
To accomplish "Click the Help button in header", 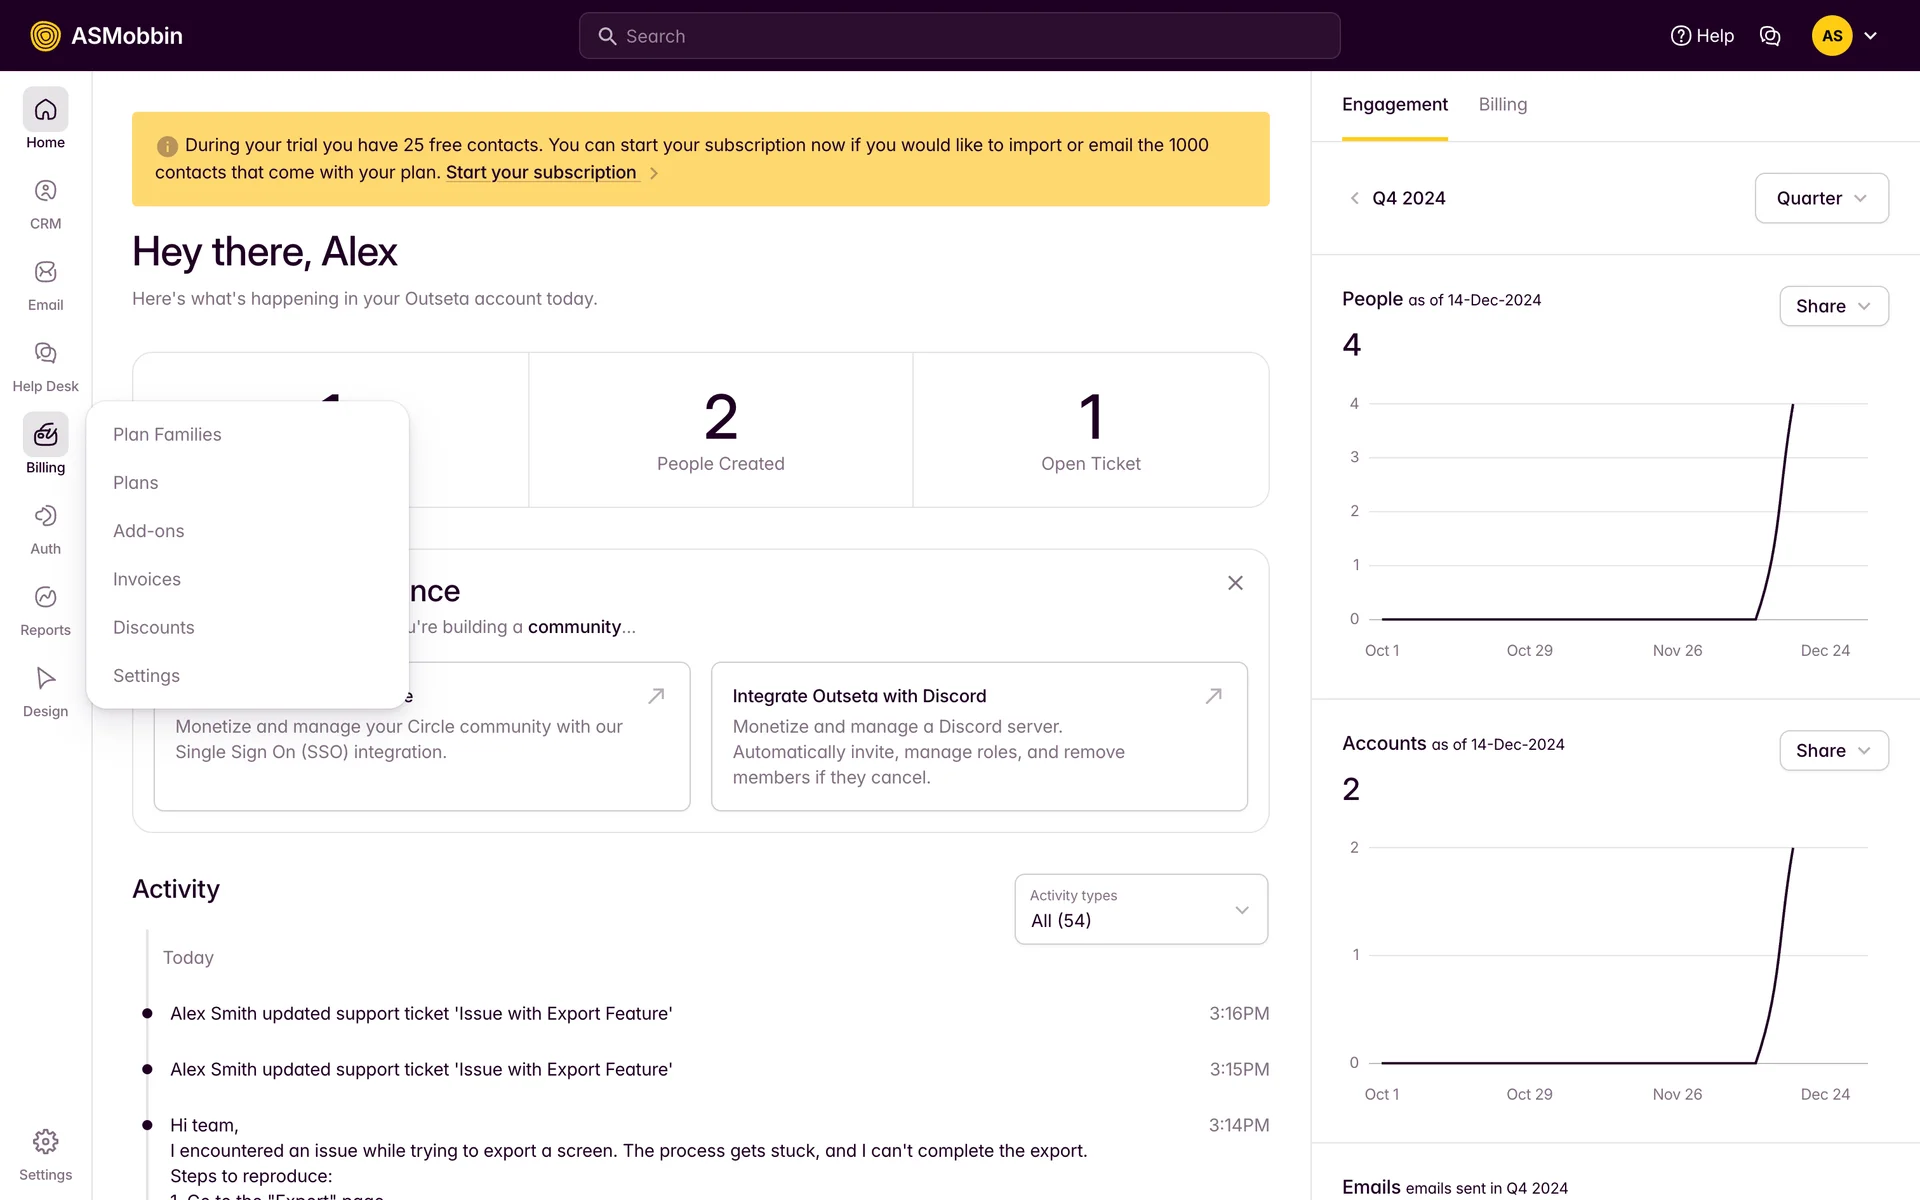I will [1702, 36].
